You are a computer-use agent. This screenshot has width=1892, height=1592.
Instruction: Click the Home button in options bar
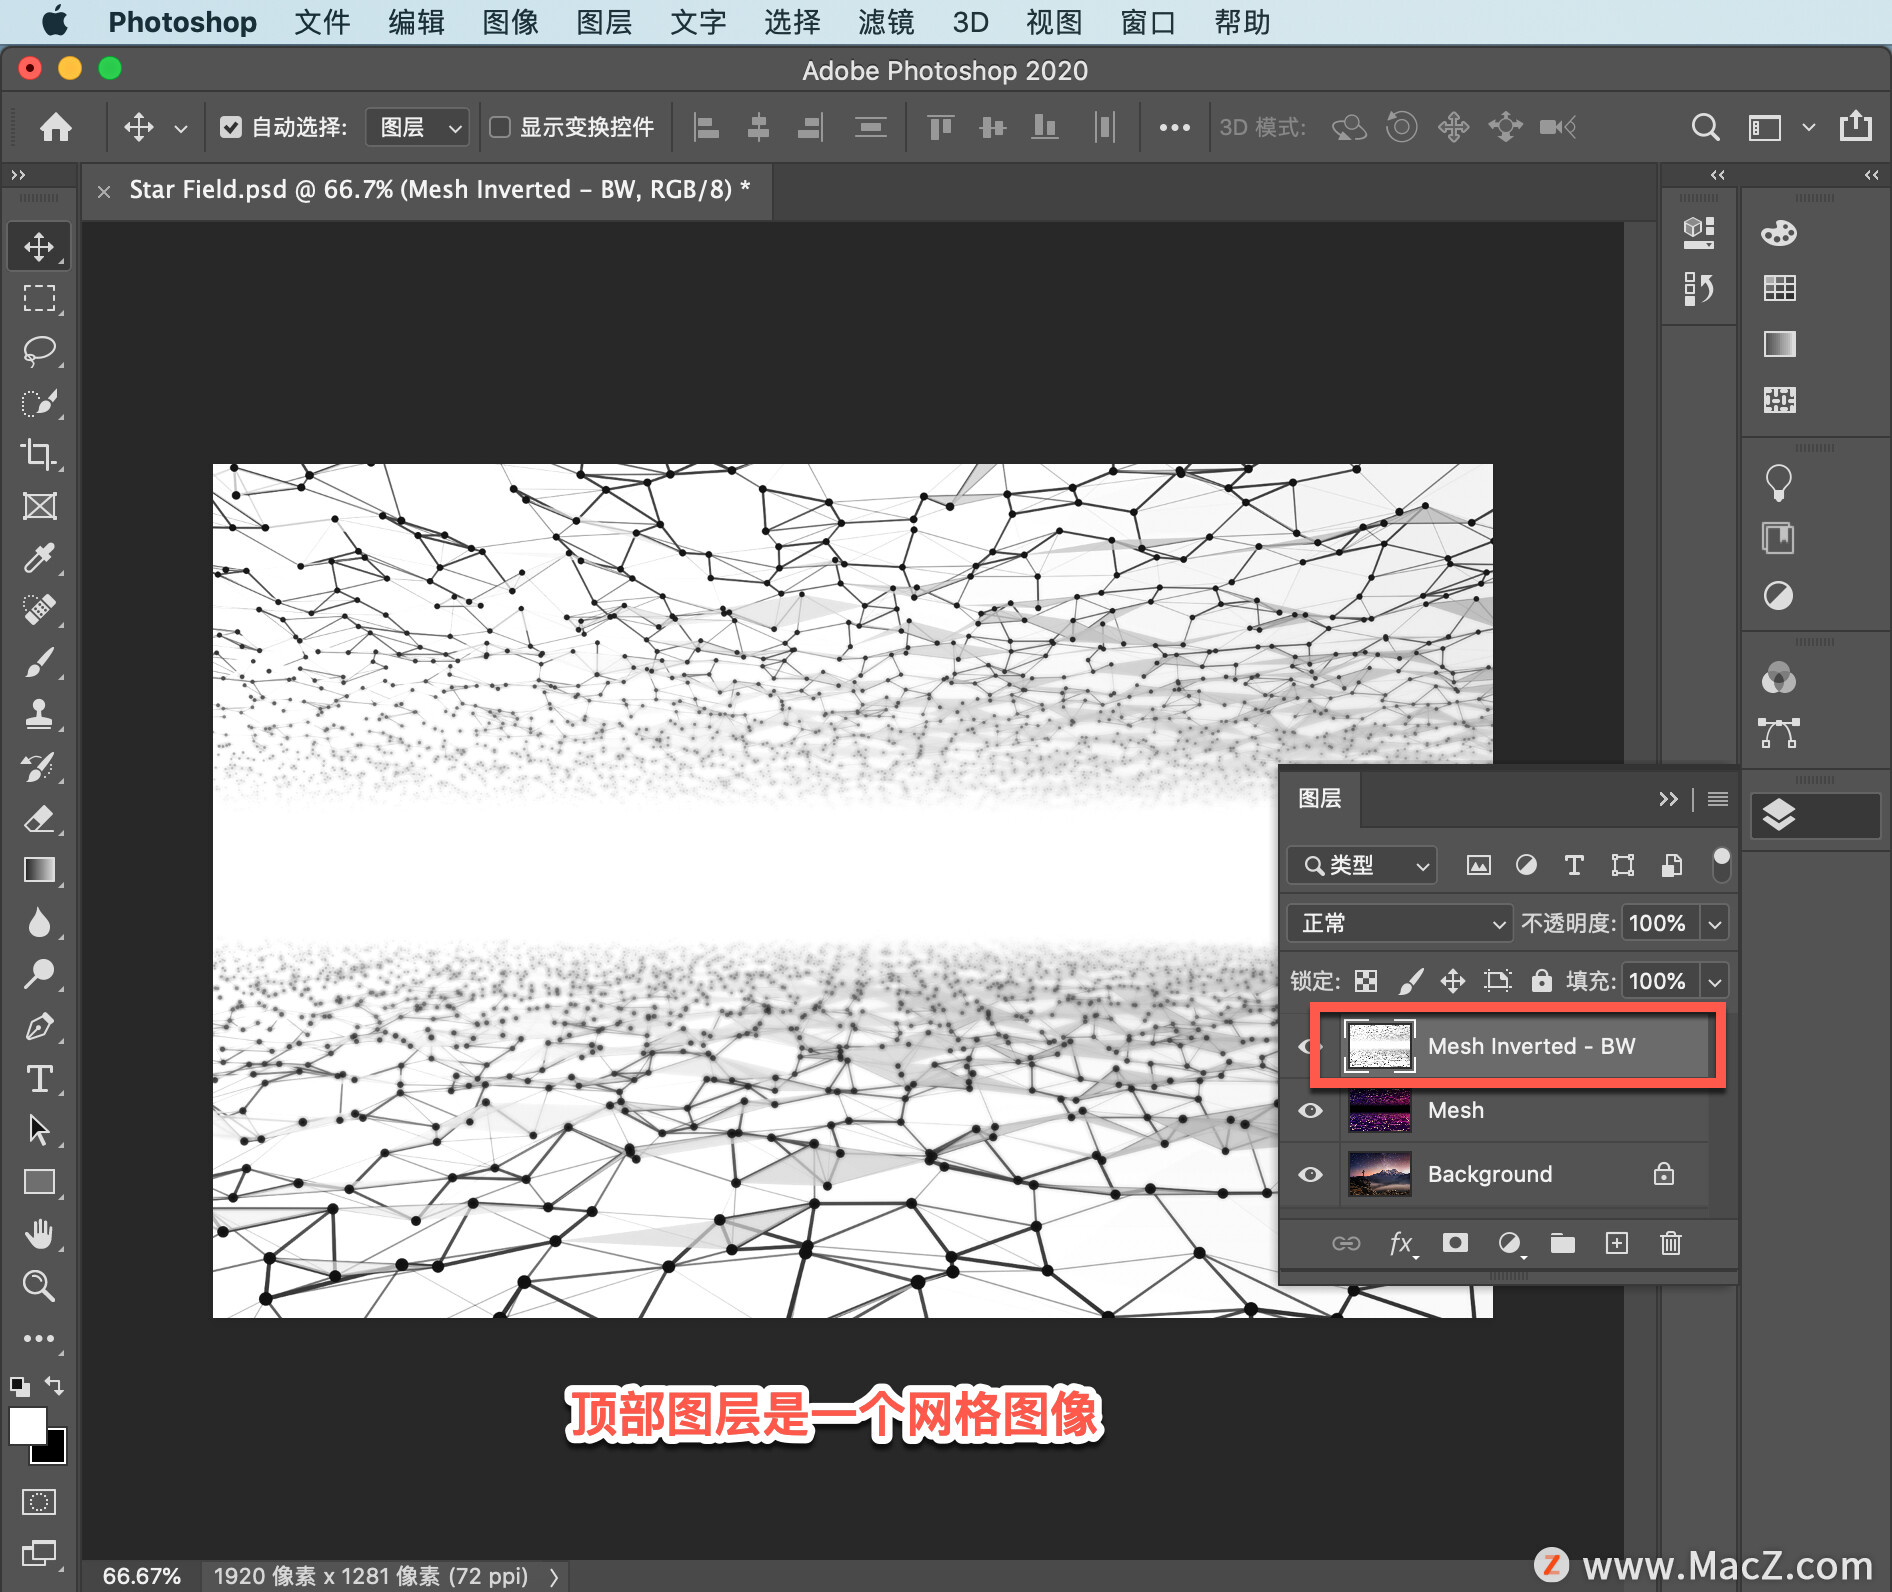(56, 127)
